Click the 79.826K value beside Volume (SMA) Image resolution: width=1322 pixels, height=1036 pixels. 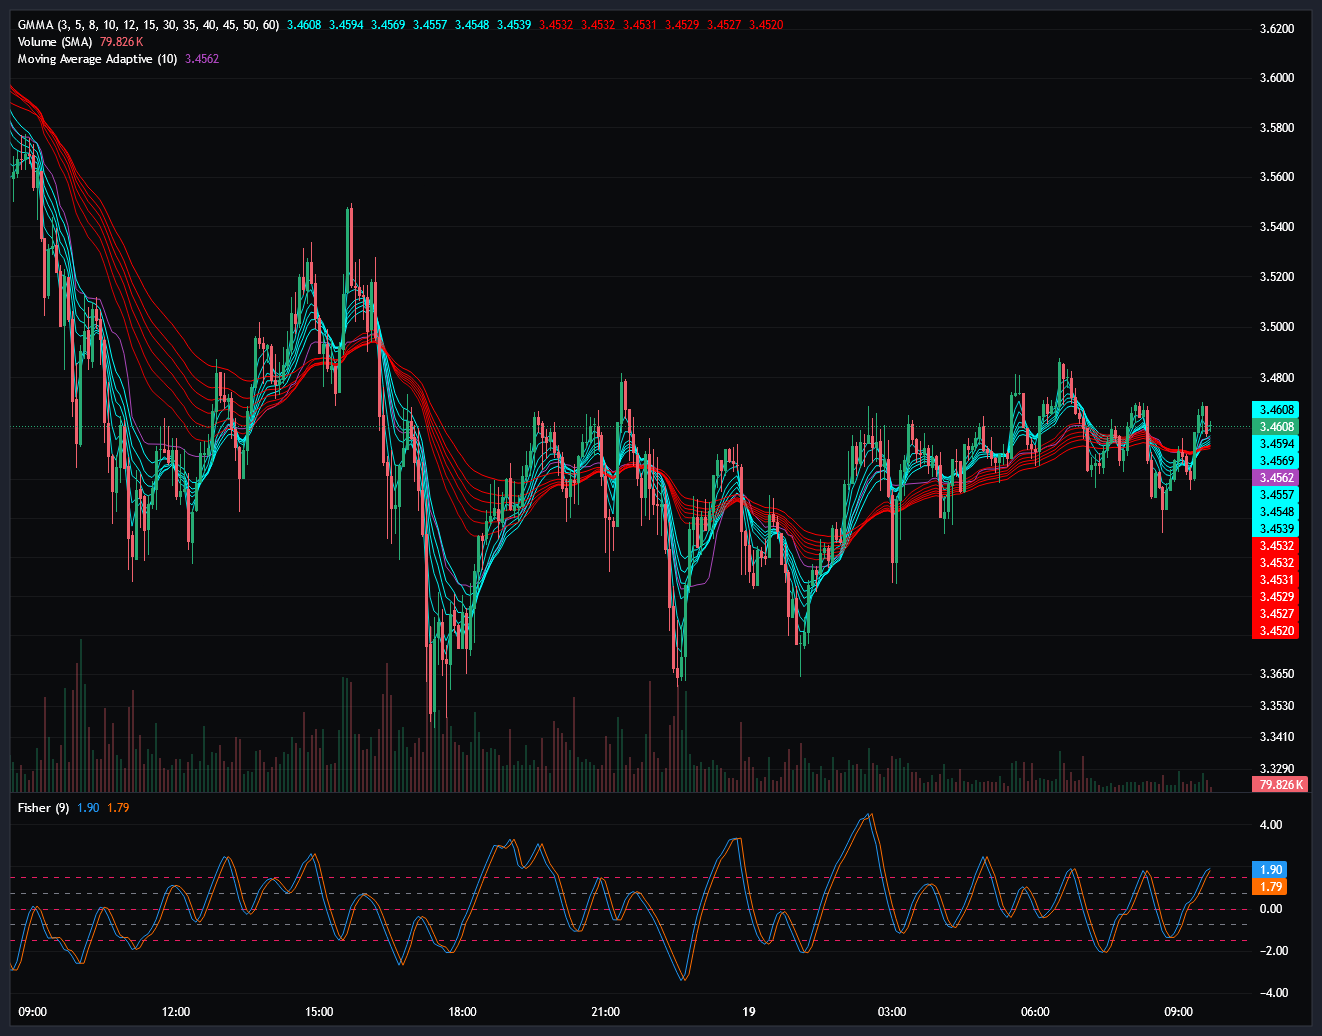click(122, 42)
